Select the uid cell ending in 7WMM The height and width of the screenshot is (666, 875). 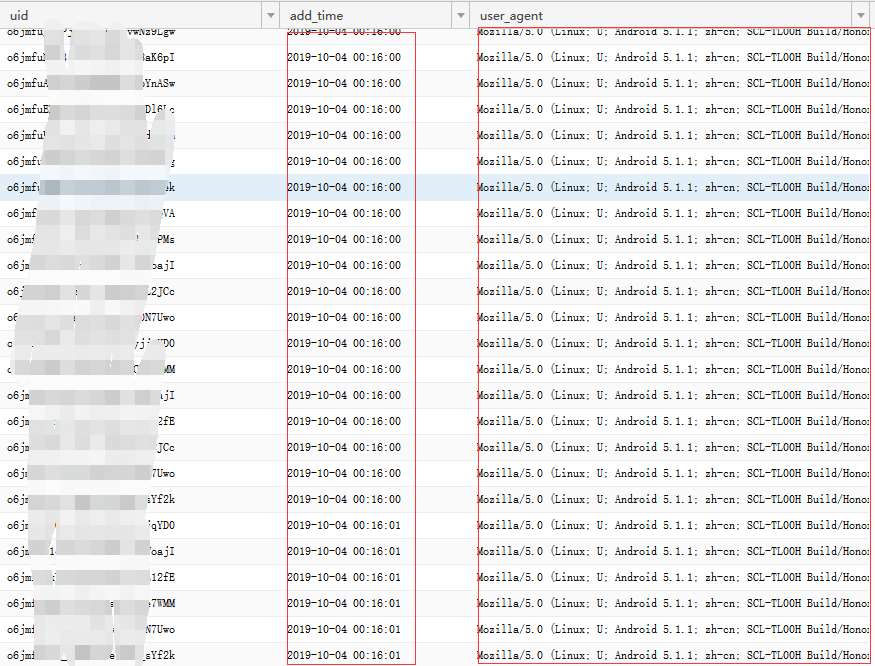[x=140, y=603]
